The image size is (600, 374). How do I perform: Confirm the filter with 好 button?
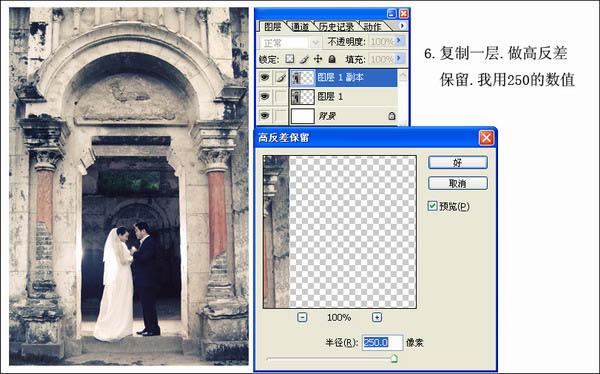click(x=457, y=162)
